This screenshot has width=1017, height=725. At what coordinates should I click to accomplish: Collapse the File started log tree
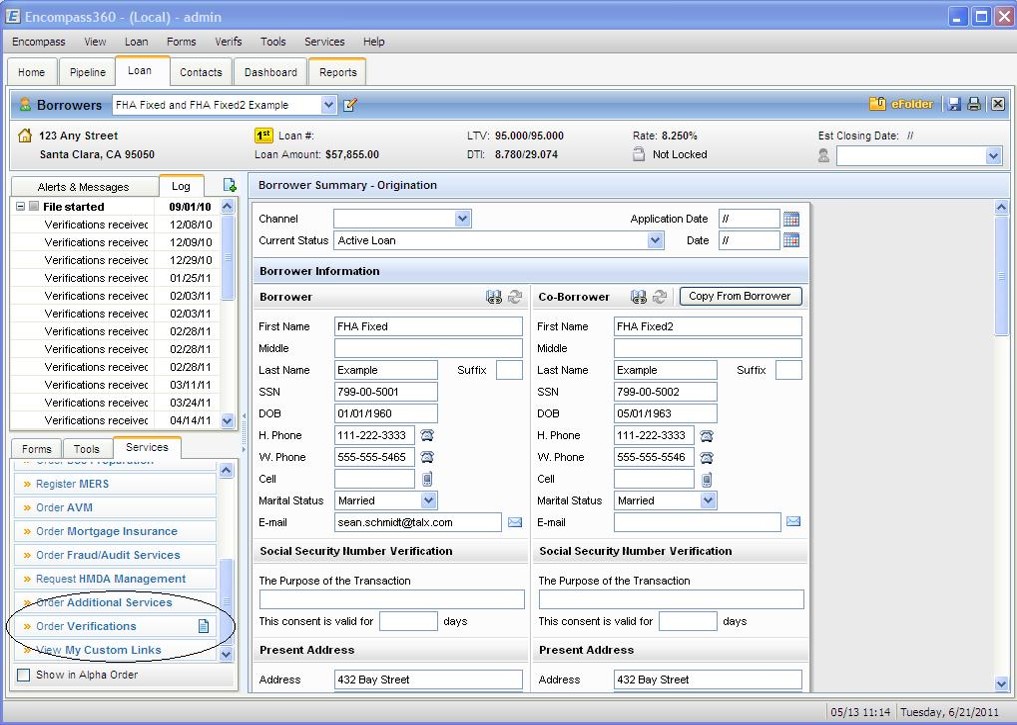pyautogui.click(x=20, y=206)
